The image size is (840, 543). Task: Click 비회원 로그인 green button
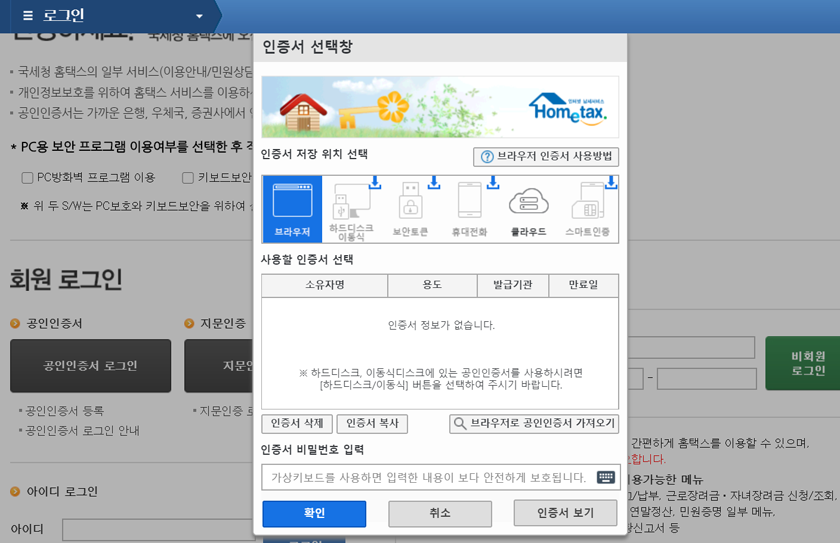click(802, 363)
